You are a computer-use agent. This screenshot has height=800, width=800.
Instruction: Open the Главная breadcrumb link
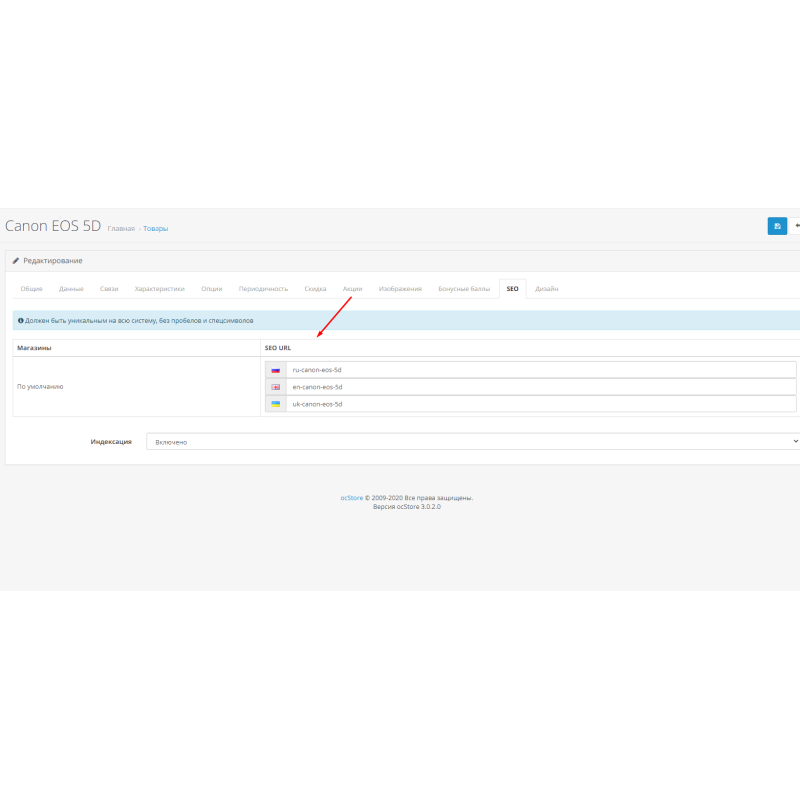[x=120, y=228]
